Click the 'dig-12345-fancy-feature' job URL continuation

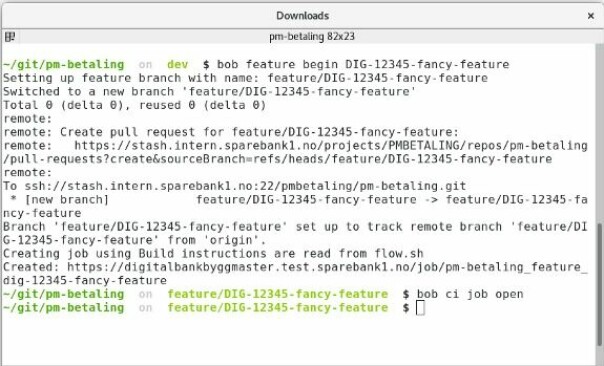(85, 280)
